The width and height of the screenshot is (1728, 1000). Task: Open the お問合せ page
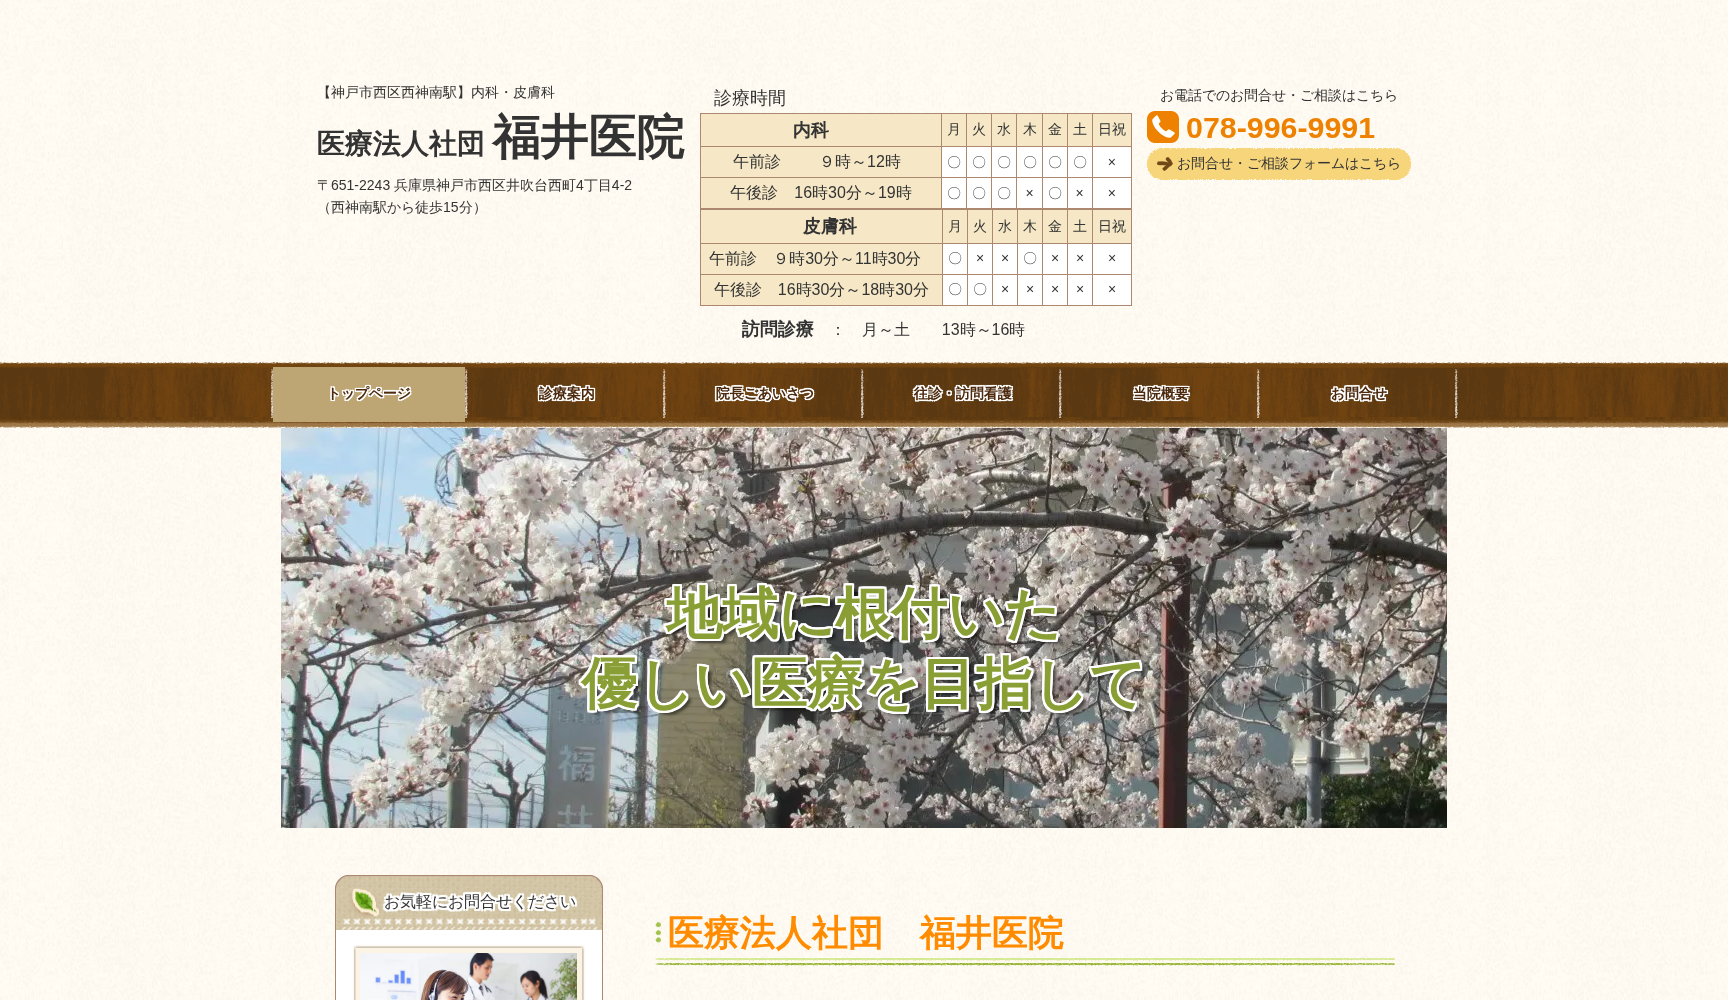(1358, 393)
